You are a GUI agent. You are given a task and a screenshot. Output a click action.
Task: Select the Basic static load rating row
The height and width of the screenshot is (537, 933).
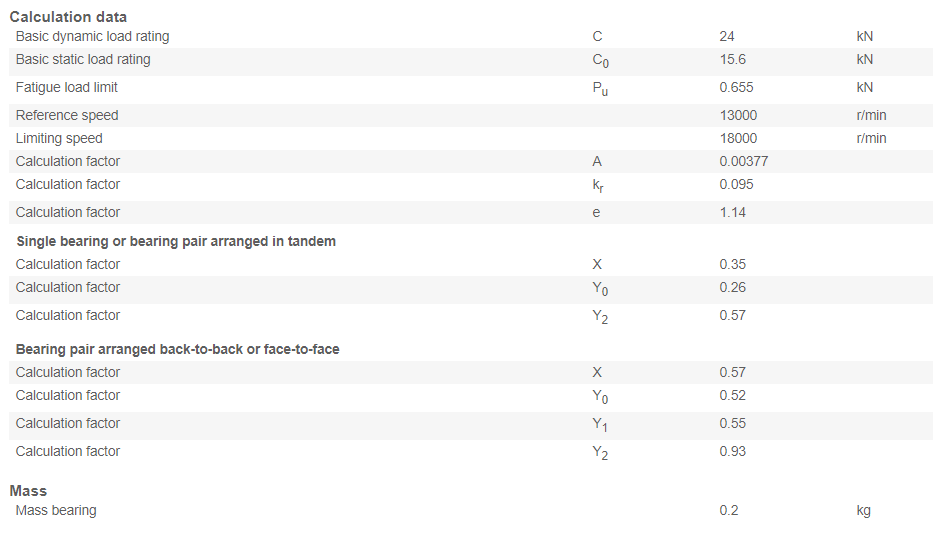pos(471,61)
